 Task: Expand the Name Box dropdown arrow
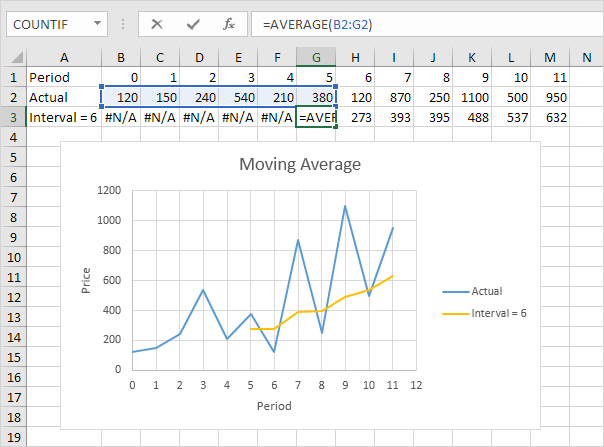pos(97,22)
